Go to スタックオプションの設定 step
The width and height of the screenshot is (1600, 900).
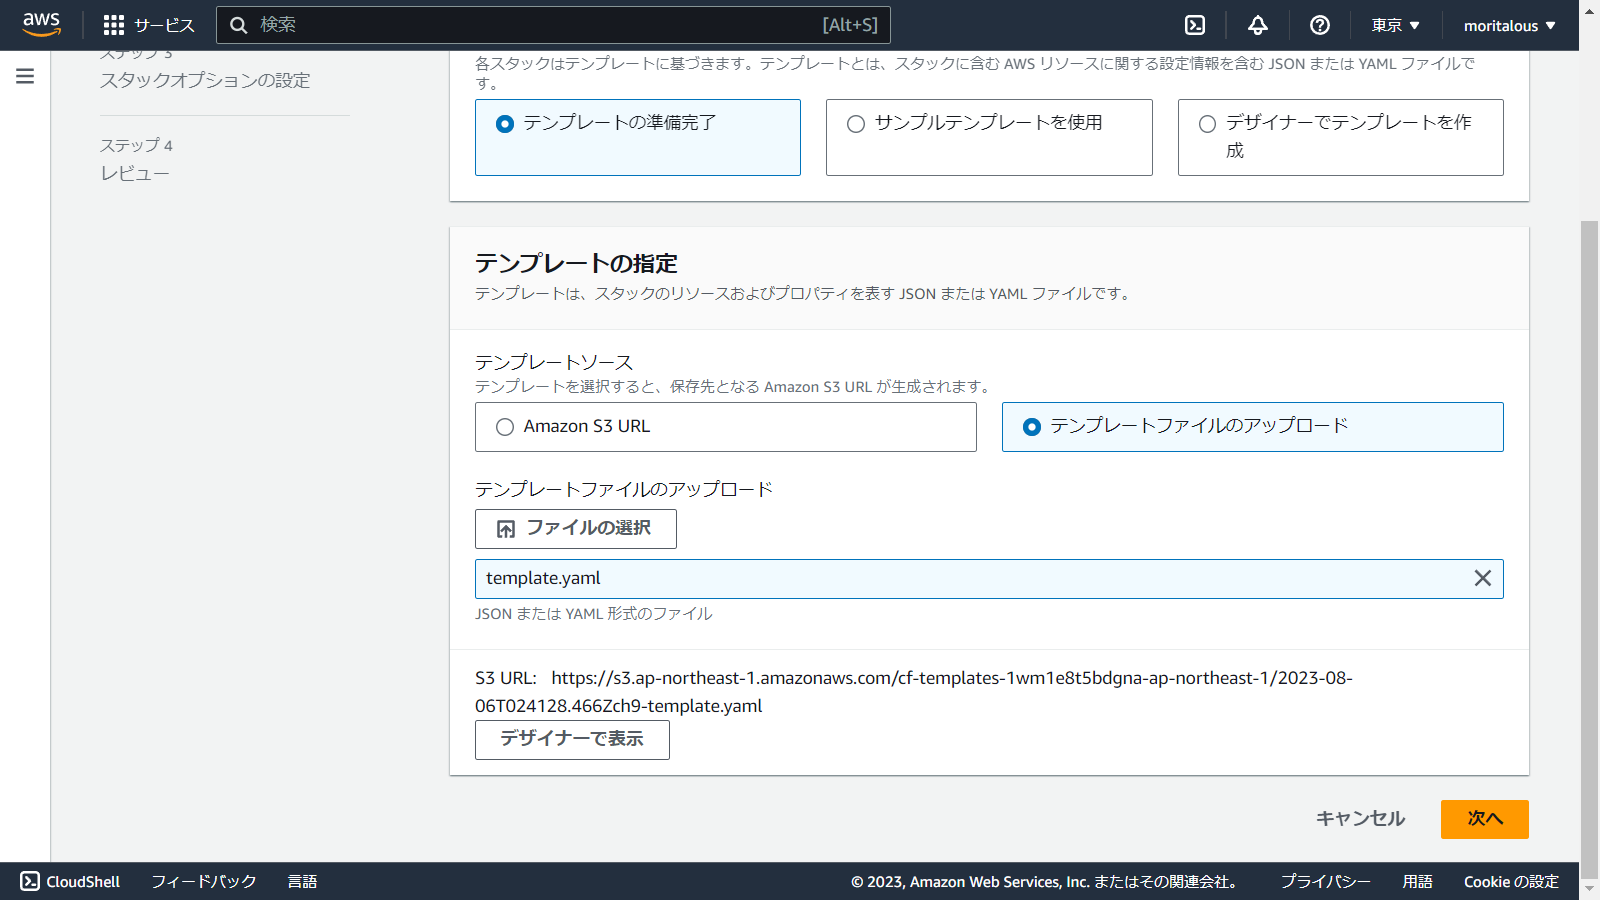click(205, 80)
